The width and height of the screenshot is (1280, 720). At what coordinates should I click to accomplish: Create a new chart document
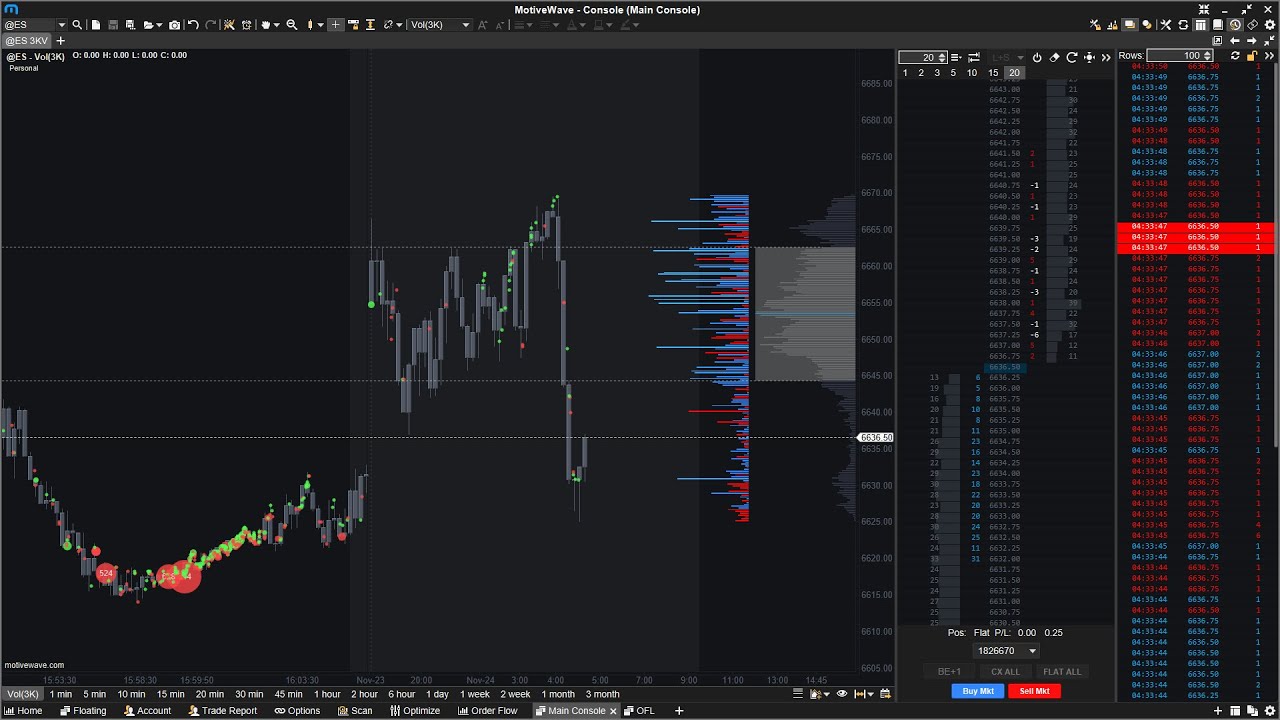click(x=96, y=25)
